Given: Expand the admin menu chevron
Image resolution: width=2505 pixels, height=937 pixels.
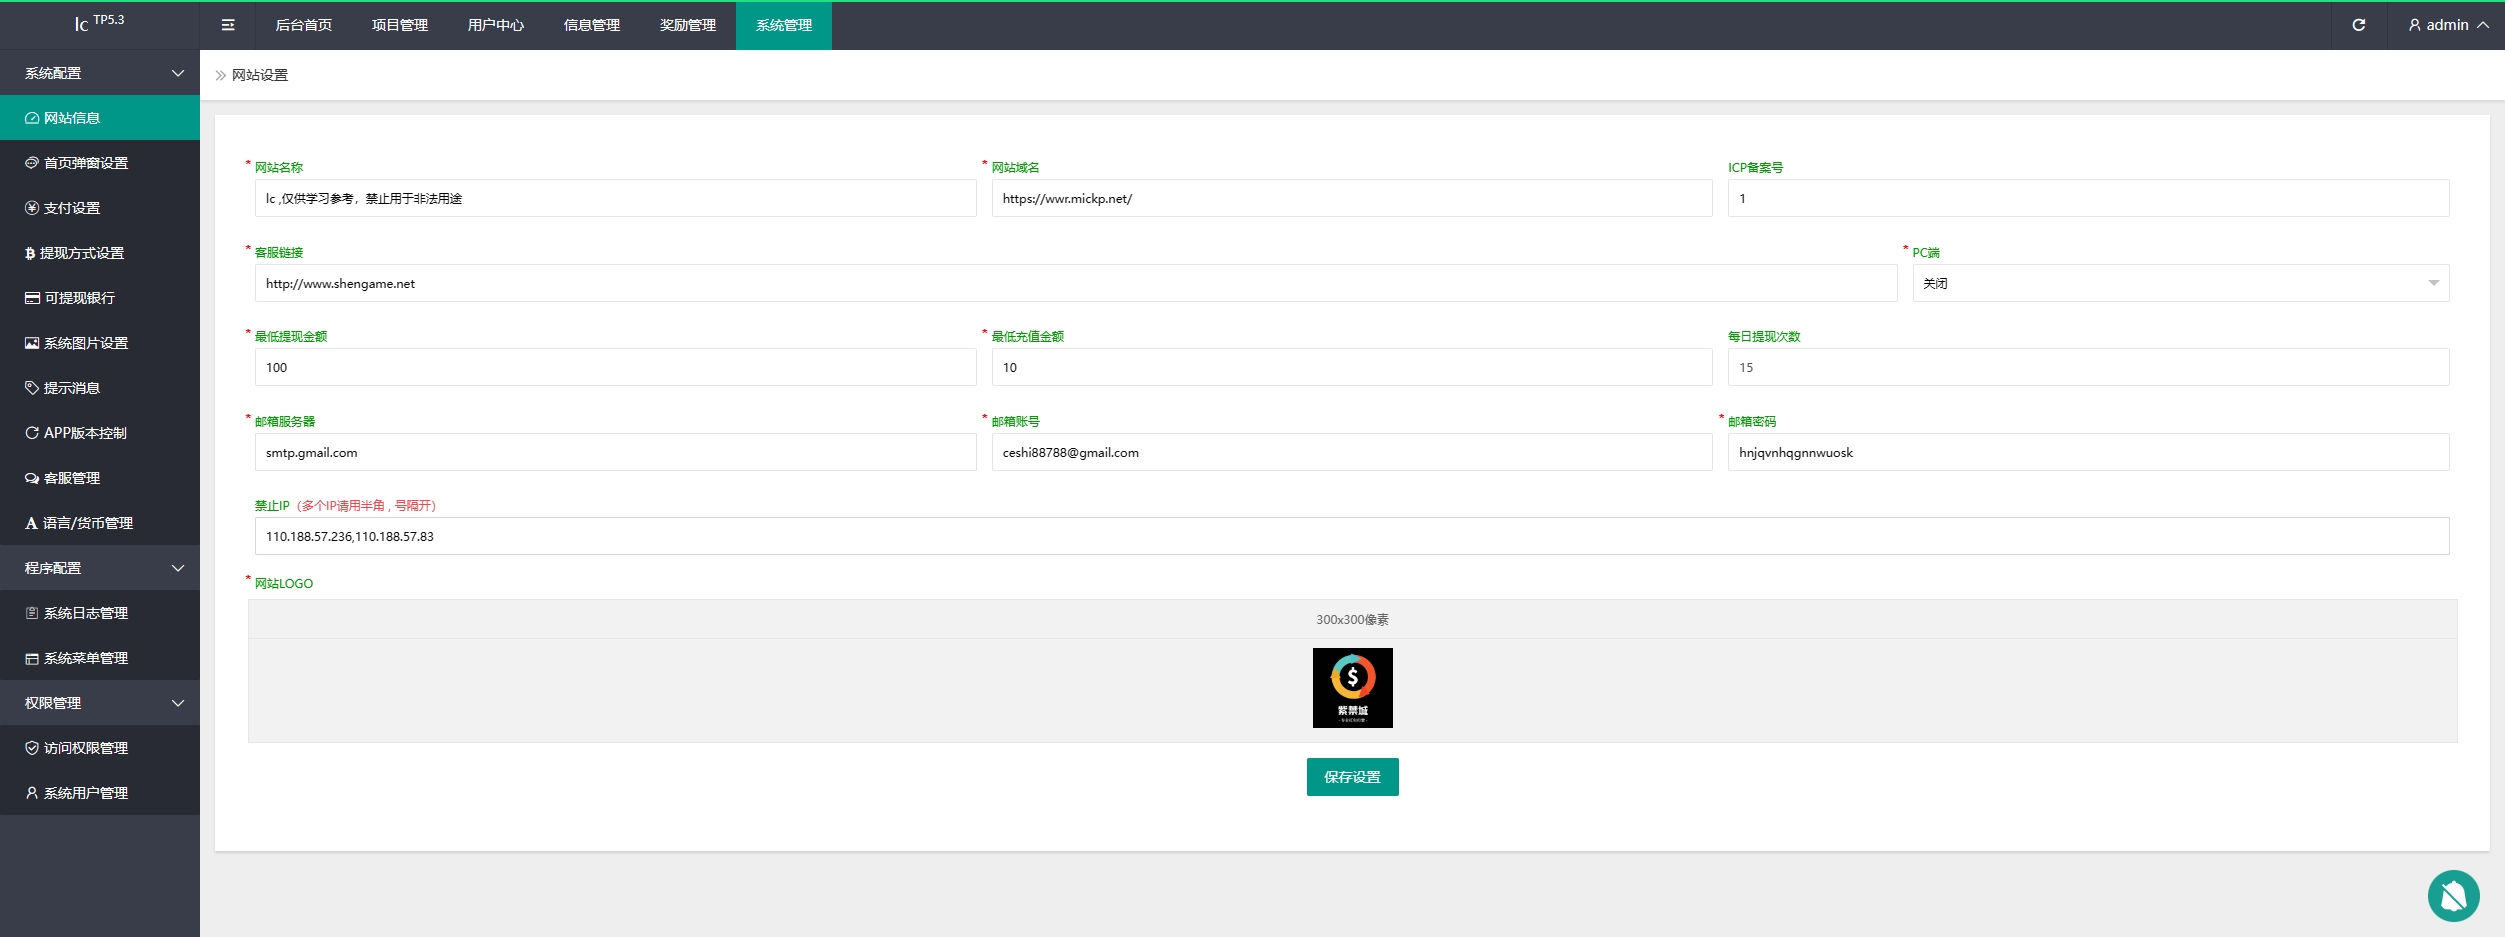Looking at the screenshot, I should [2483, 25].
